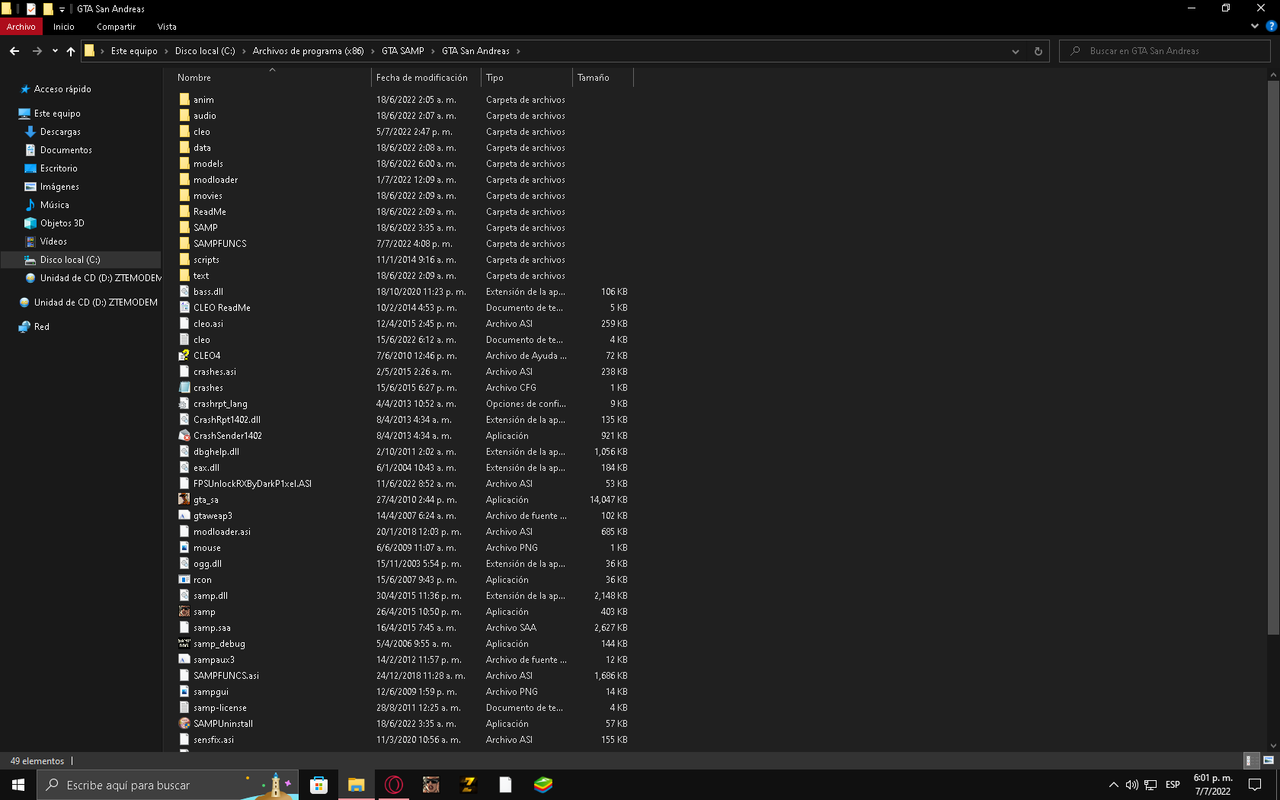This screenshot has height=800, width=1280.
Task: Click the gta_sa application icon
Action: coord(184,499)
